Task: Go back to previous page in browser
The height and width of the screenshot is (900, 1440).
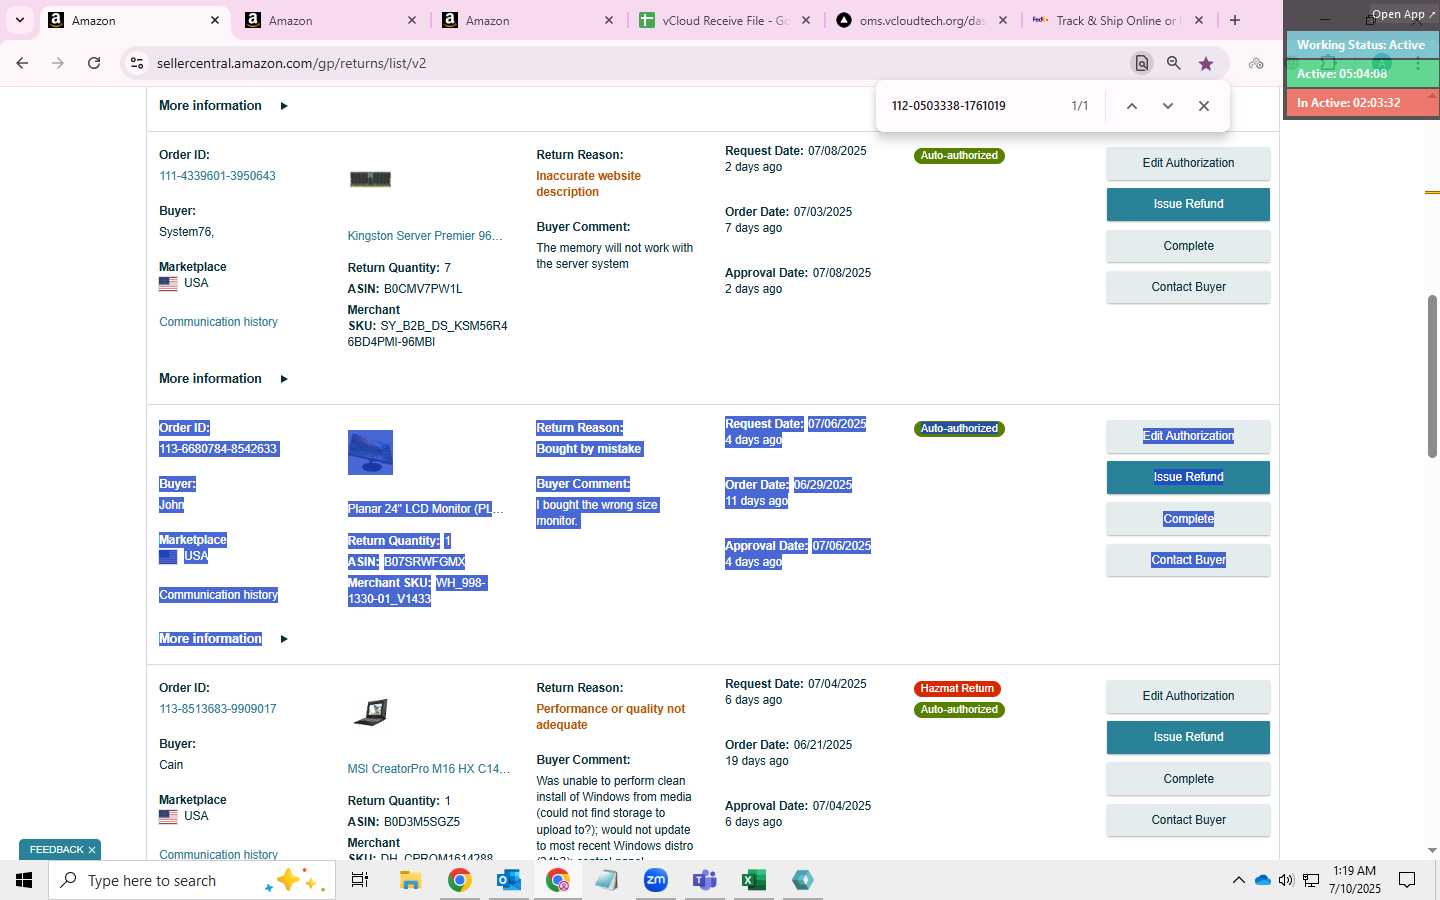Action: point(22,63)
